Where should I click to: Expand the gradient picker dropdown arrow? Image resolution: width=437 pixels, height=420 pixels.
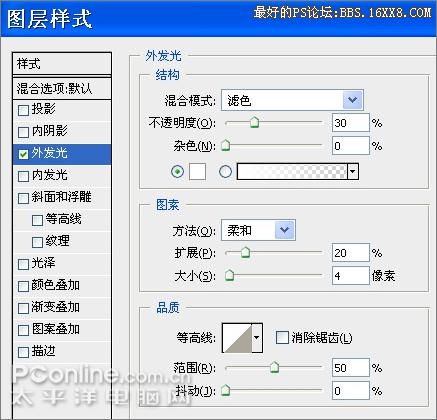[x=353, y=172]
